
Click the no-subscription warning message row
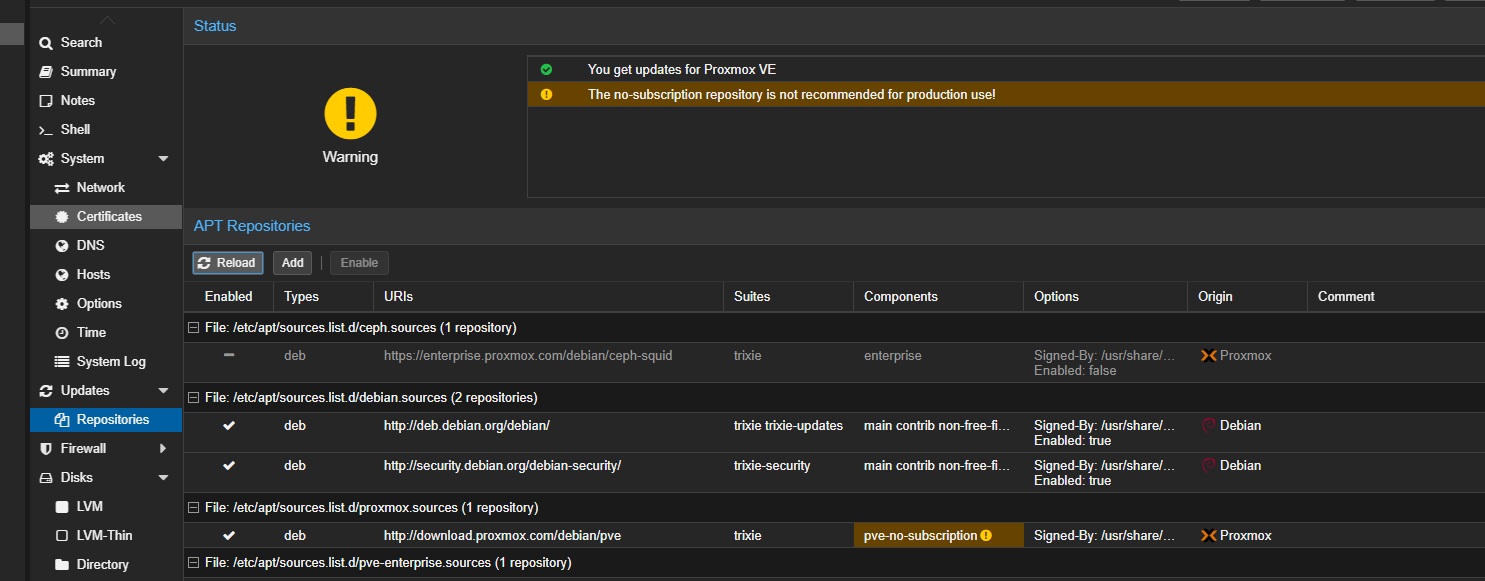[1006, 95]
